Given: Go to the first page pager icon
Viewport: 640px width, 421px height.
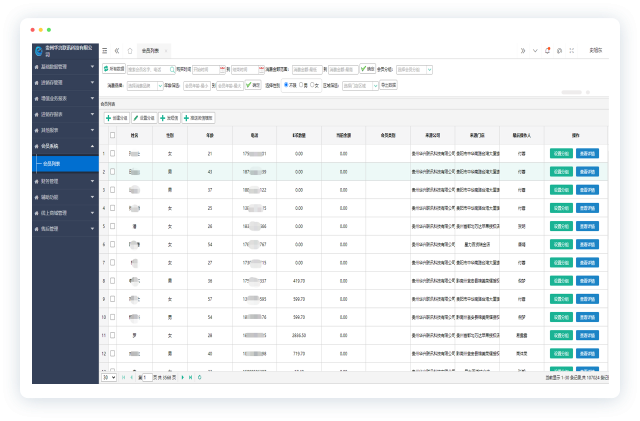Looking at the screenshot, I should (x=124, y=377).
